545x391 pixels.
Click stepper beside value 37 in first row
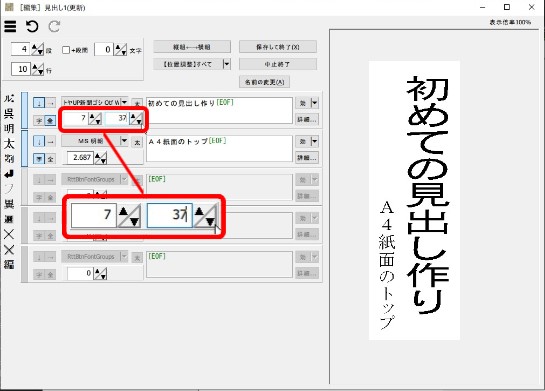[136, 119]
